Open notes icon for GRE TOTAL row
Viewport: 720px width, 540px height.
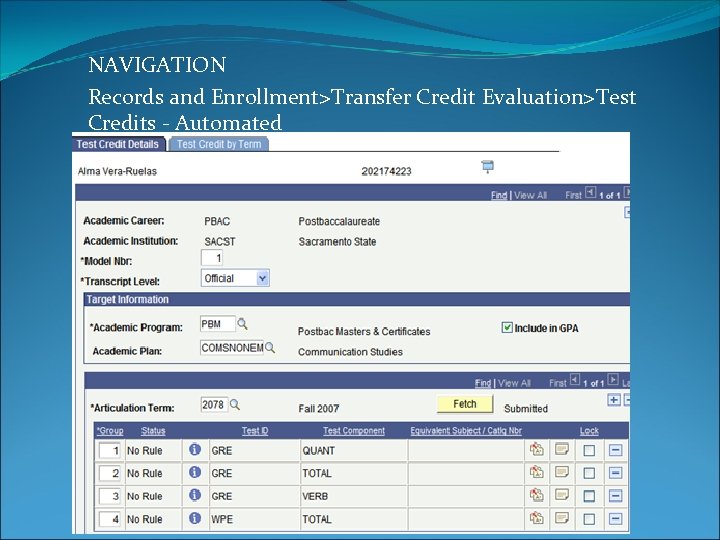pyautogui.click(x=562, y=472)
